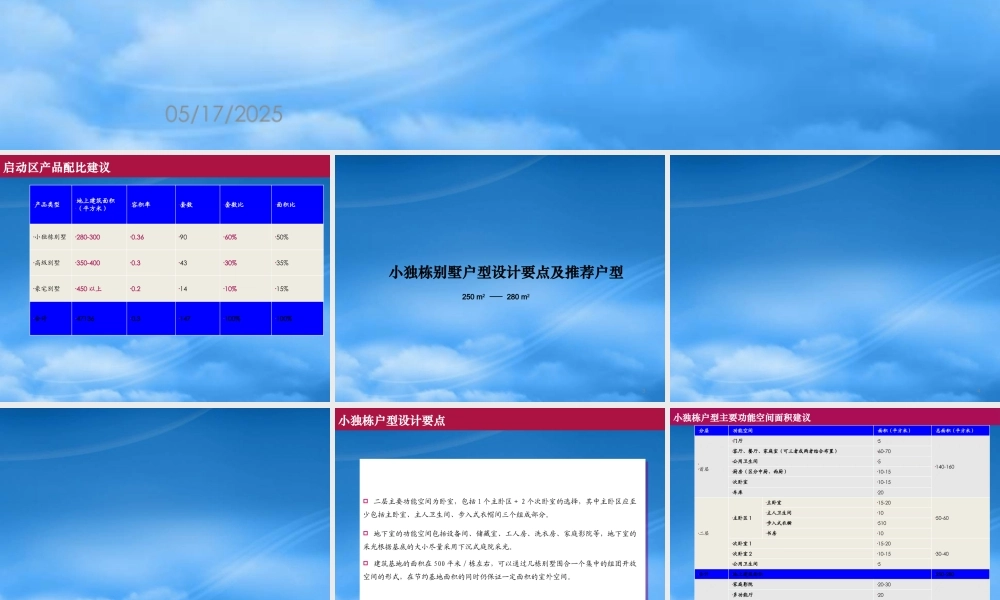Click the 140-160 total area cell
The width and height of the screenshot is (1000, 600).
coord(960,467)
